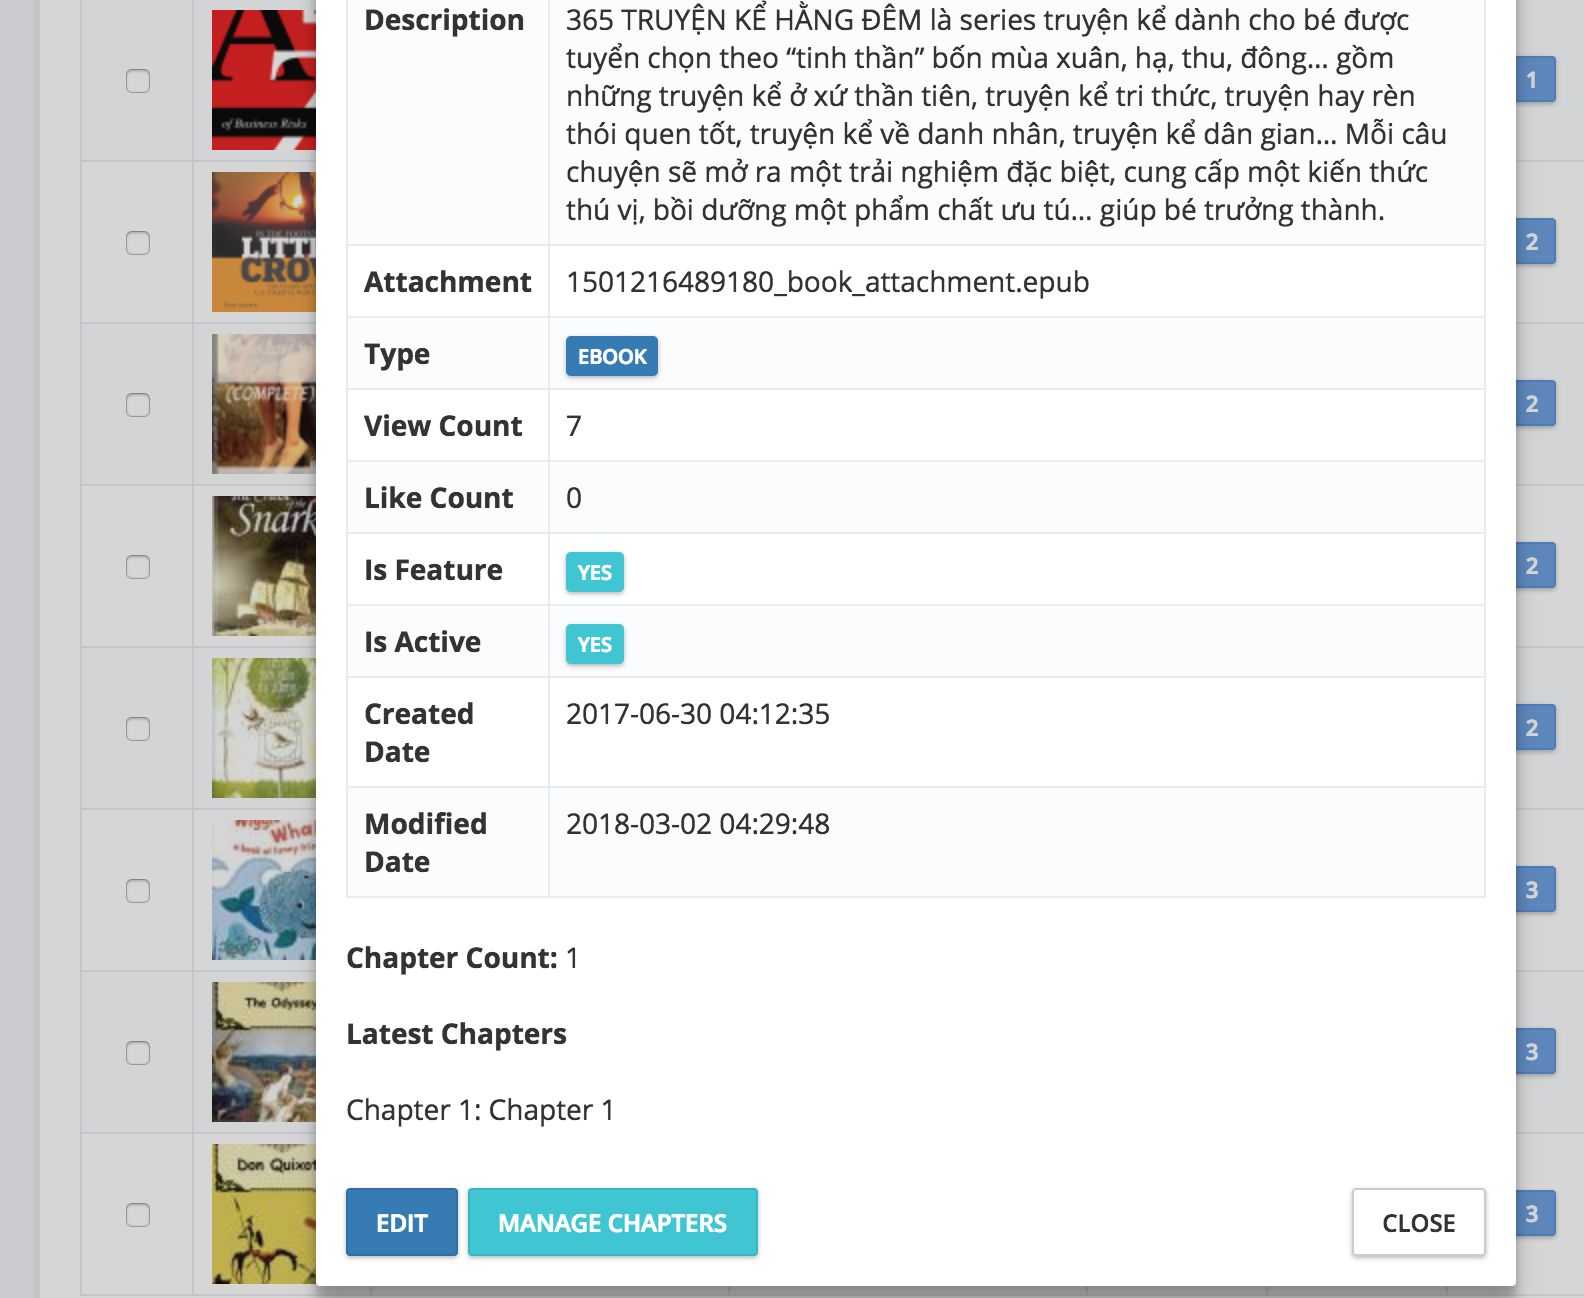Click the Is Feature YES badge
The height and width of the screenshot is (1298, 1584).
595,572
